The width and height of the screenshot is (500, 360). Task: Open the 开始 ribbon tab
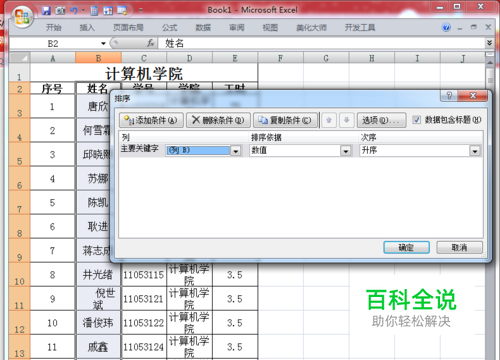pos(53,27)
